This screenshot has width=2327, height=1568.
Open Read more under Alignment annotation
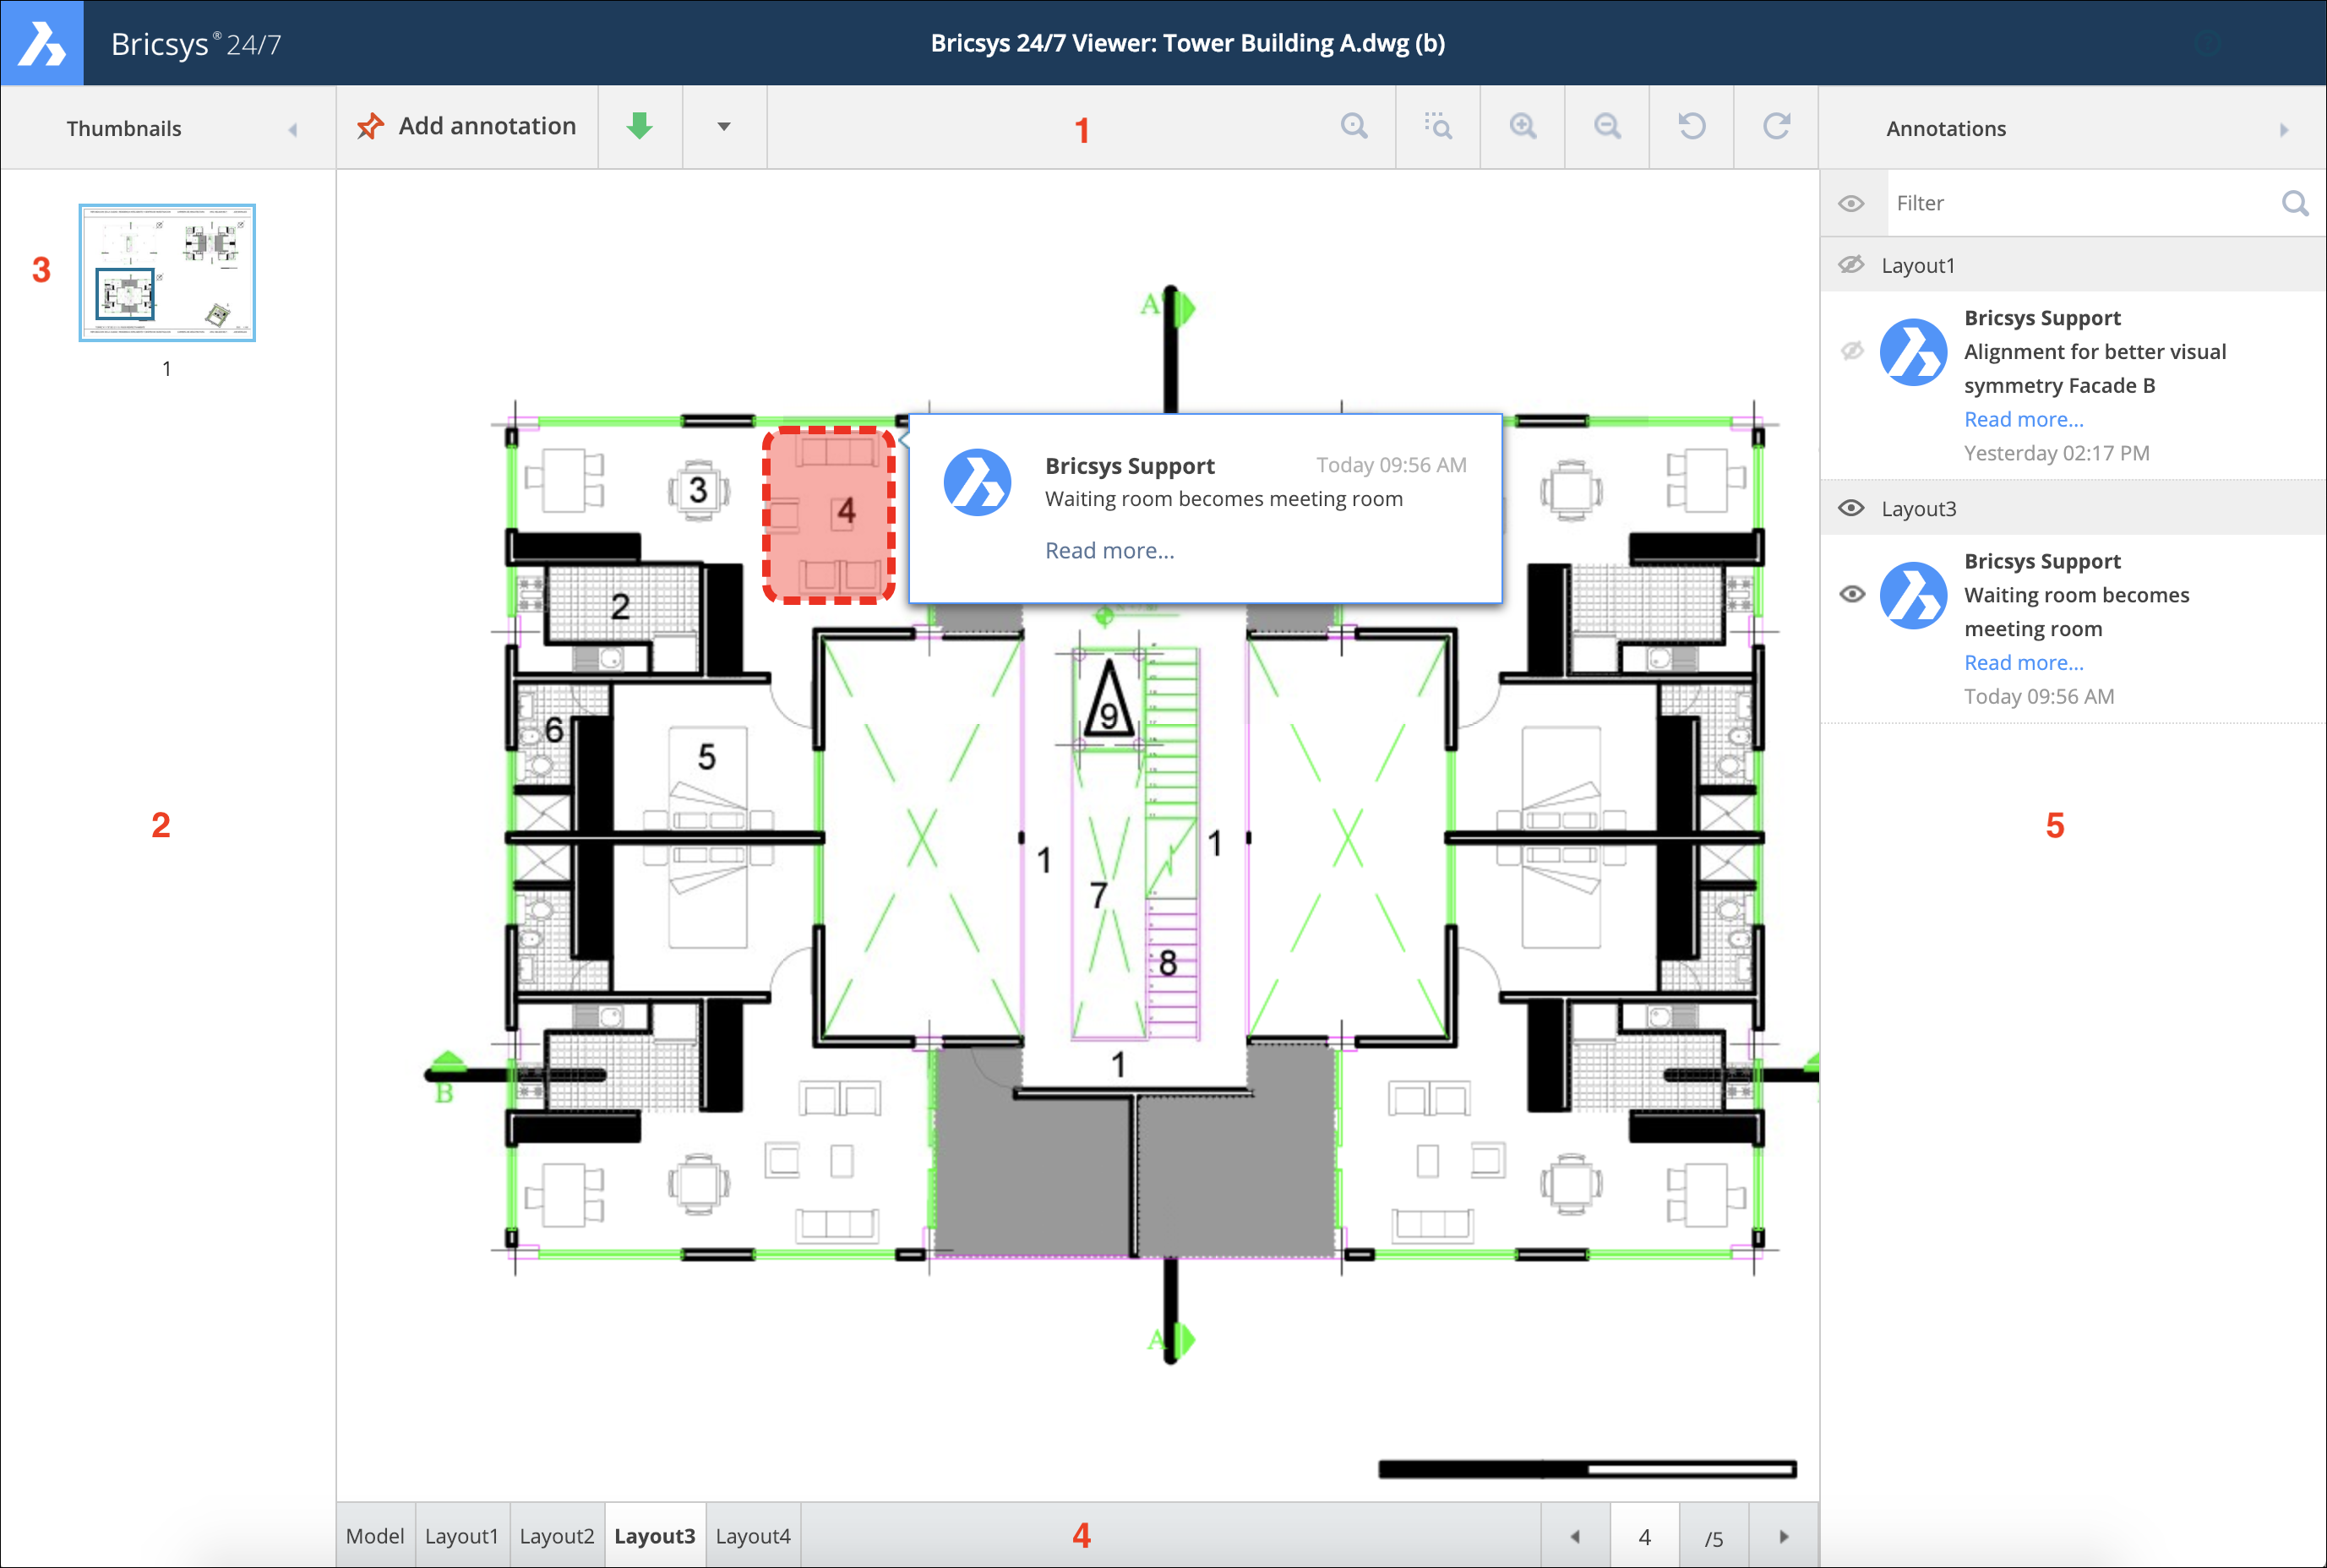(2023, 419)
